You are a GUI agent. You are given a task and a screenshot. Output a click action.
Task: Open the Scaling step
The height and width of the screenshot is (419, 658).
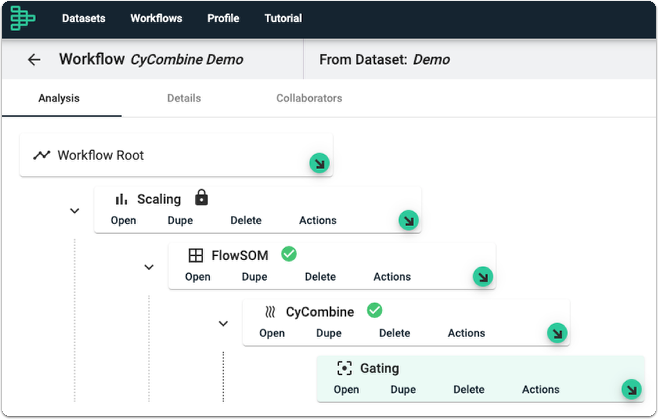tap(123, 220)
